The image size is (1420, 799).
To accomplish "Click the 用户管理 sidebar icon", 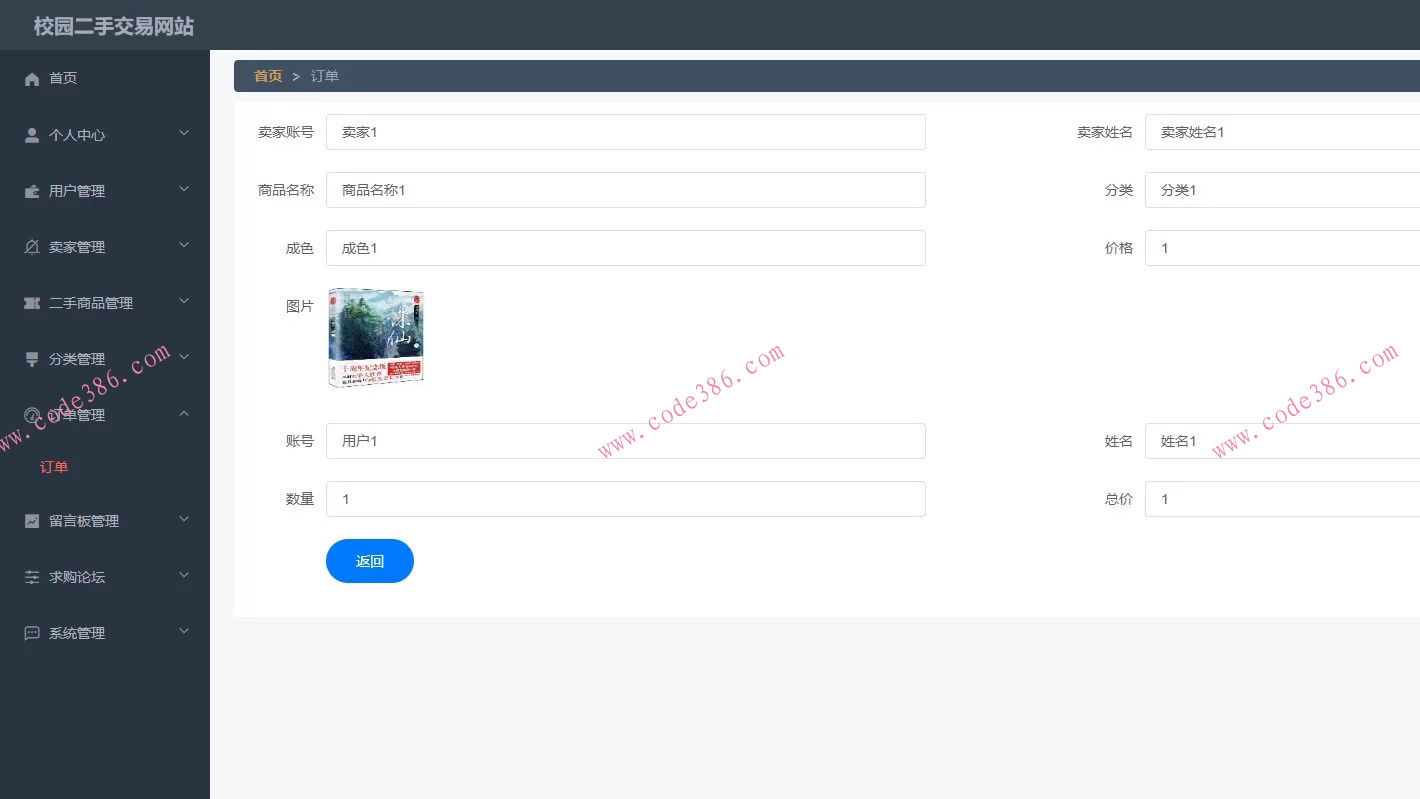I will [31, 190].
